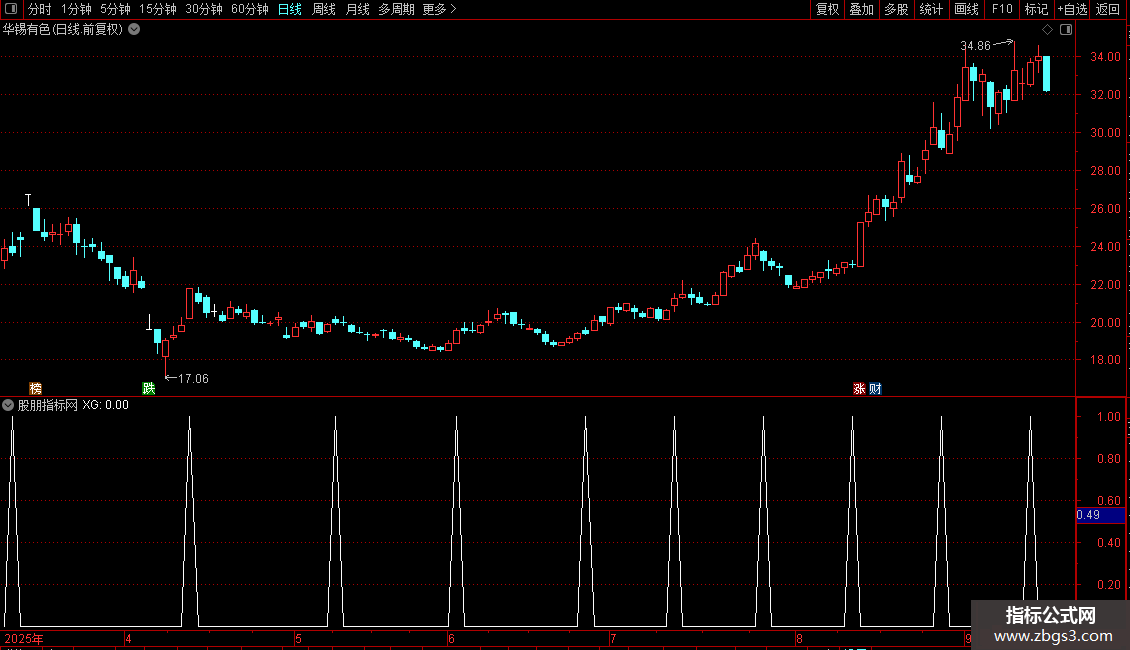The height and width of the screenshot is (650, 1130).
Task: Click the 华锡有色(日线.前复权) title text
Action: (x=63, y=30)
